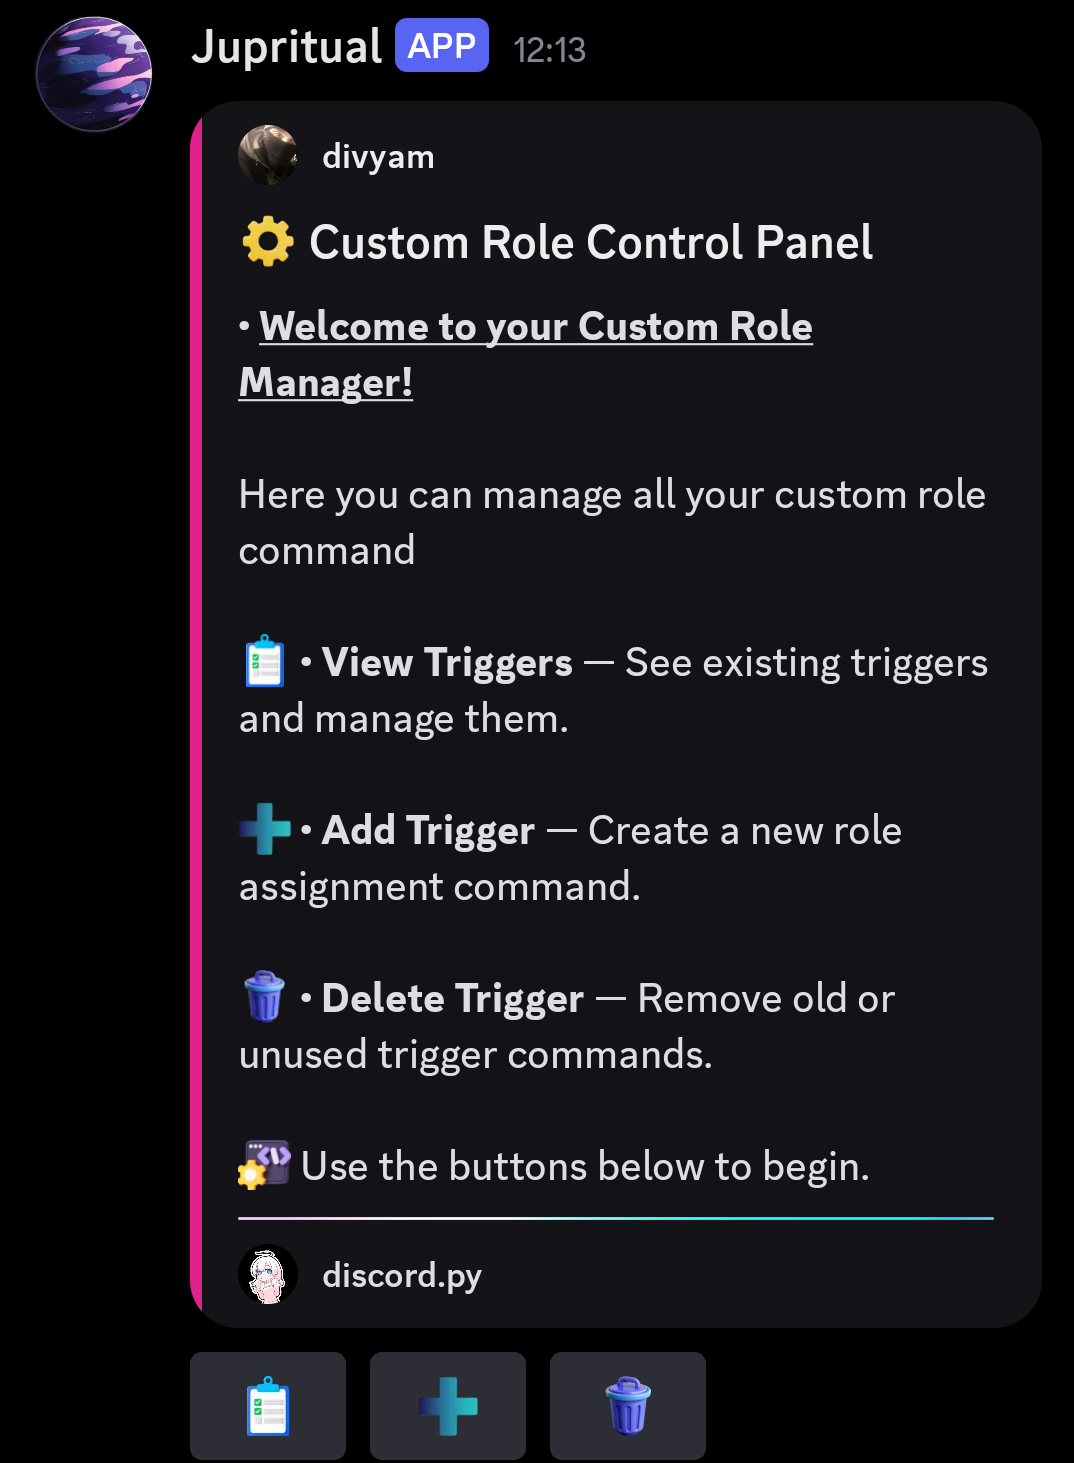This screenshot has width=1074, height=1463.
Task: Open Jupritual bot avatar profile
Action: click(94, 74)
